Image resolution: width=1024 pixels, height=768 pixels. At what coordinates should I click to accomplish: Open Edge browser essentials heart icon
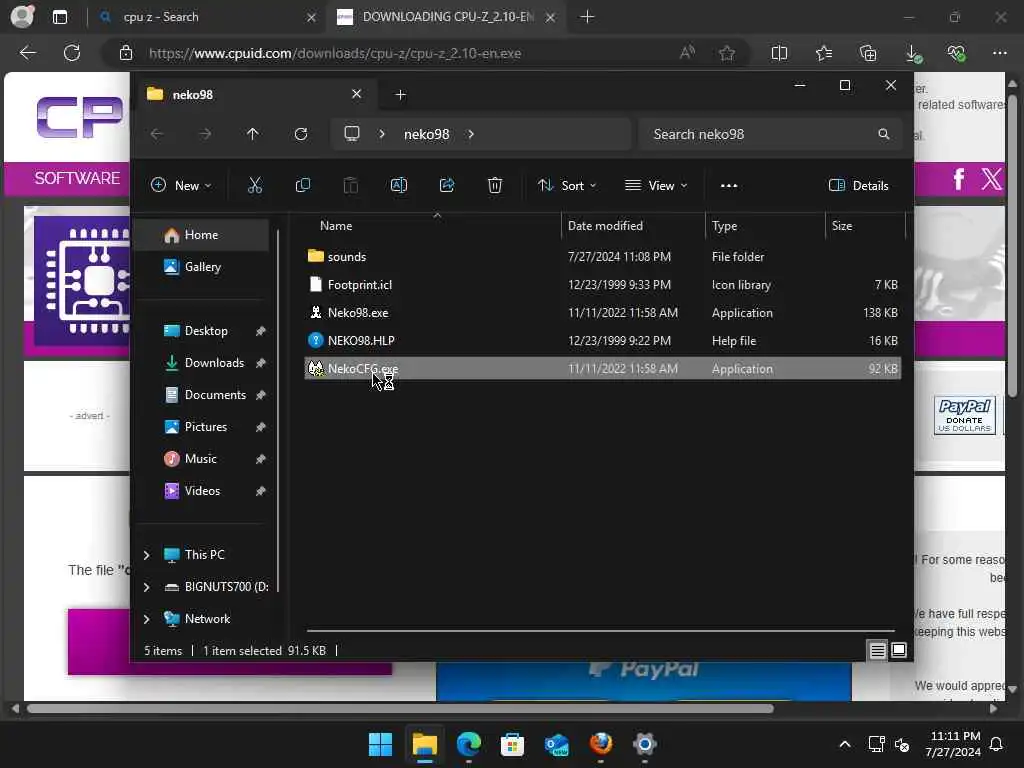957,53
